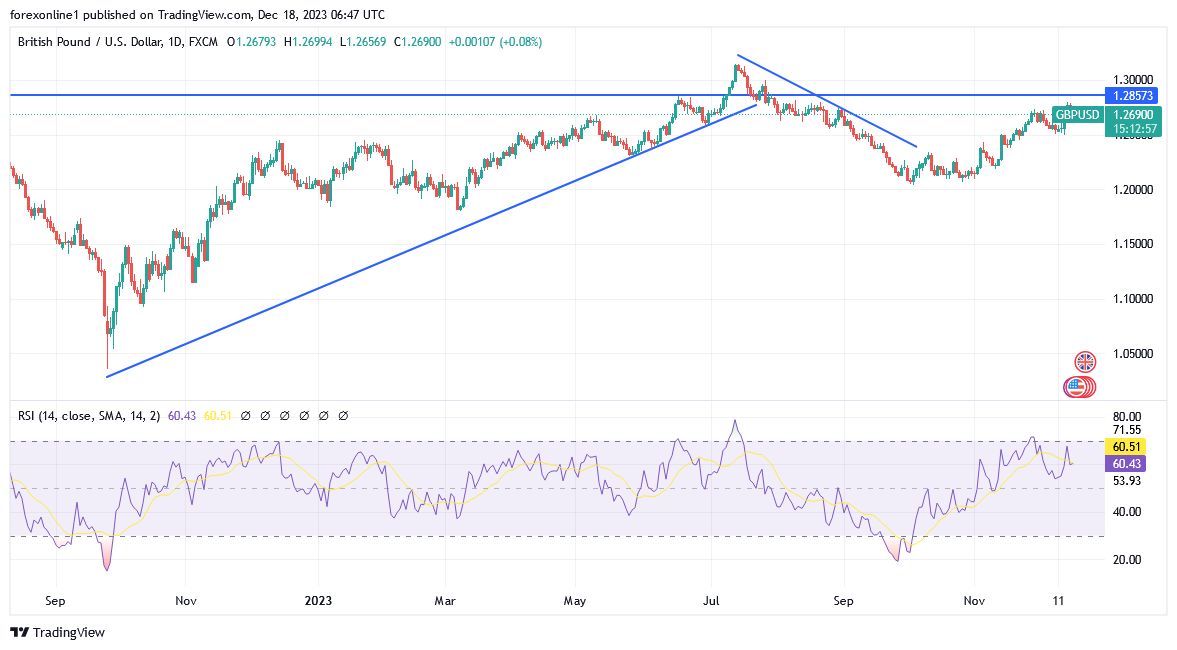
Task: Select the first slashed-circle icon in the RSI legend
Action: coord(246,414)
